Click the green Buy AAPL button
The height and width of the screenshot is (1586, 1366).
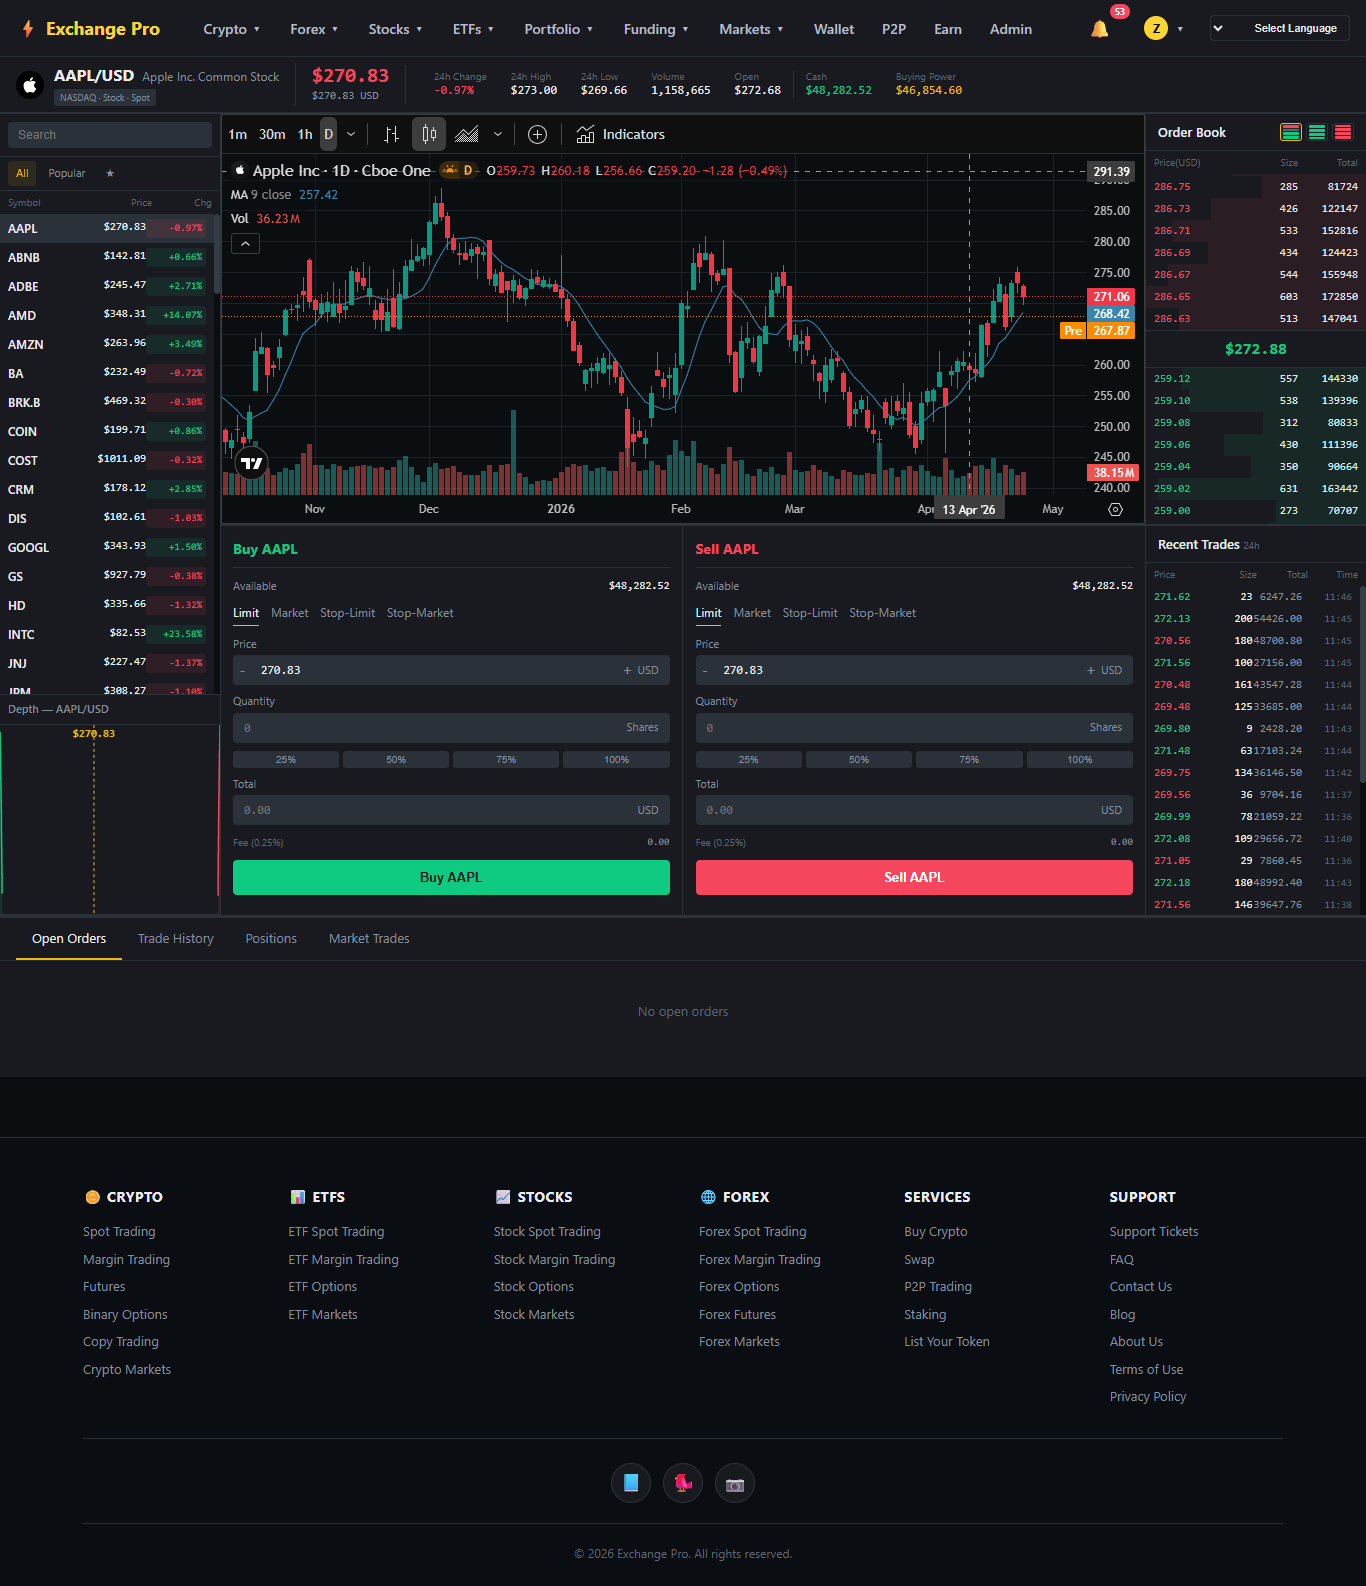coord(451,877)
